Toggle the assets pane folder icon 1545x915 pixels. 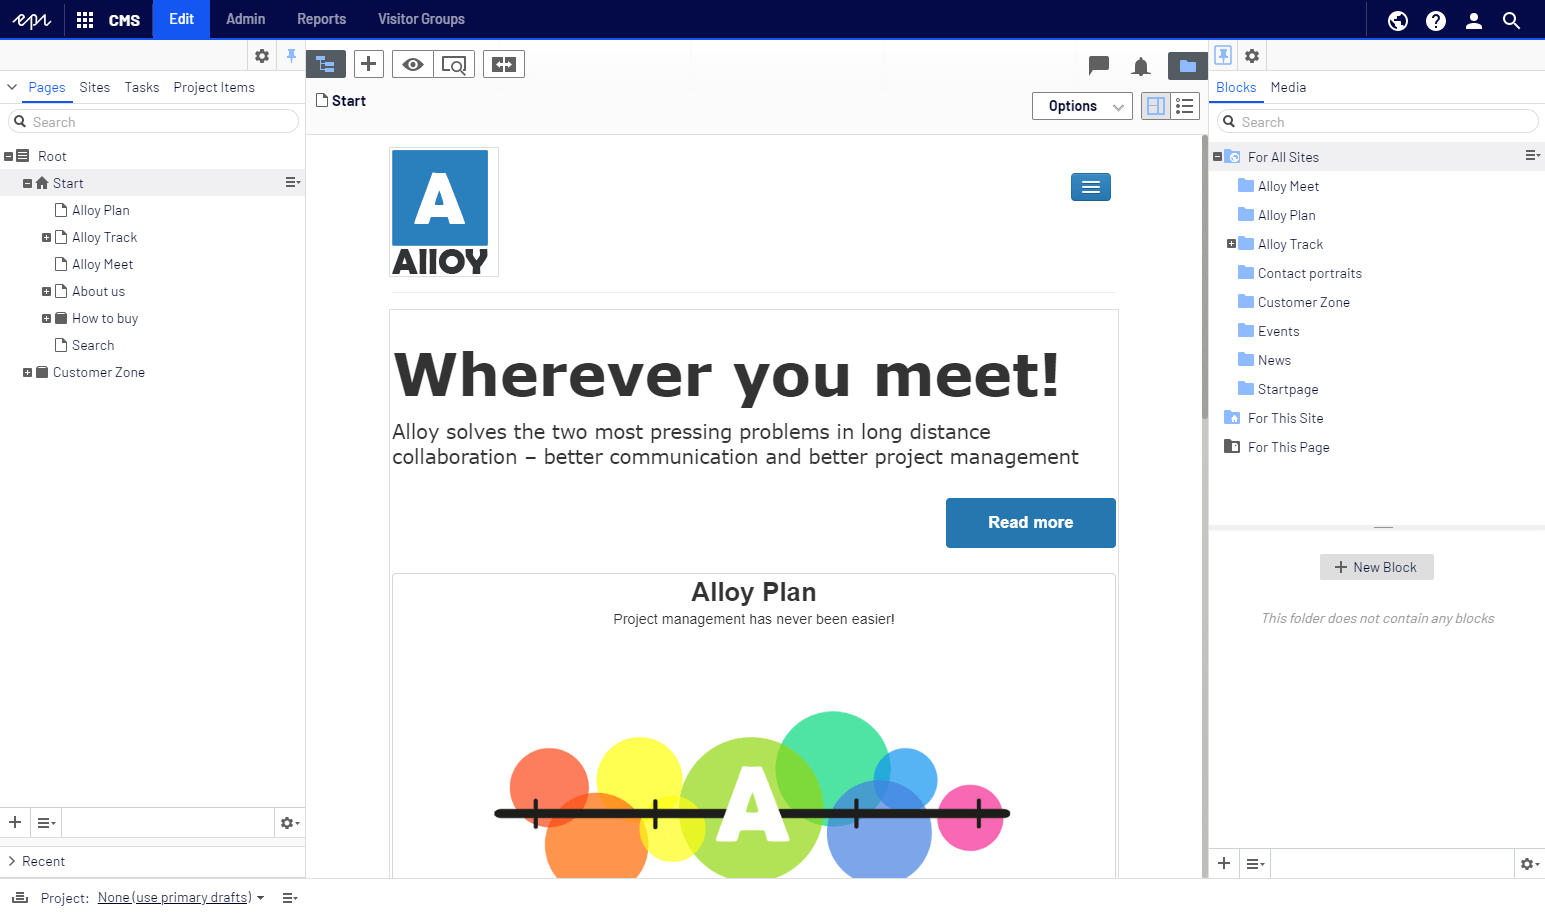click(1187, 66)
